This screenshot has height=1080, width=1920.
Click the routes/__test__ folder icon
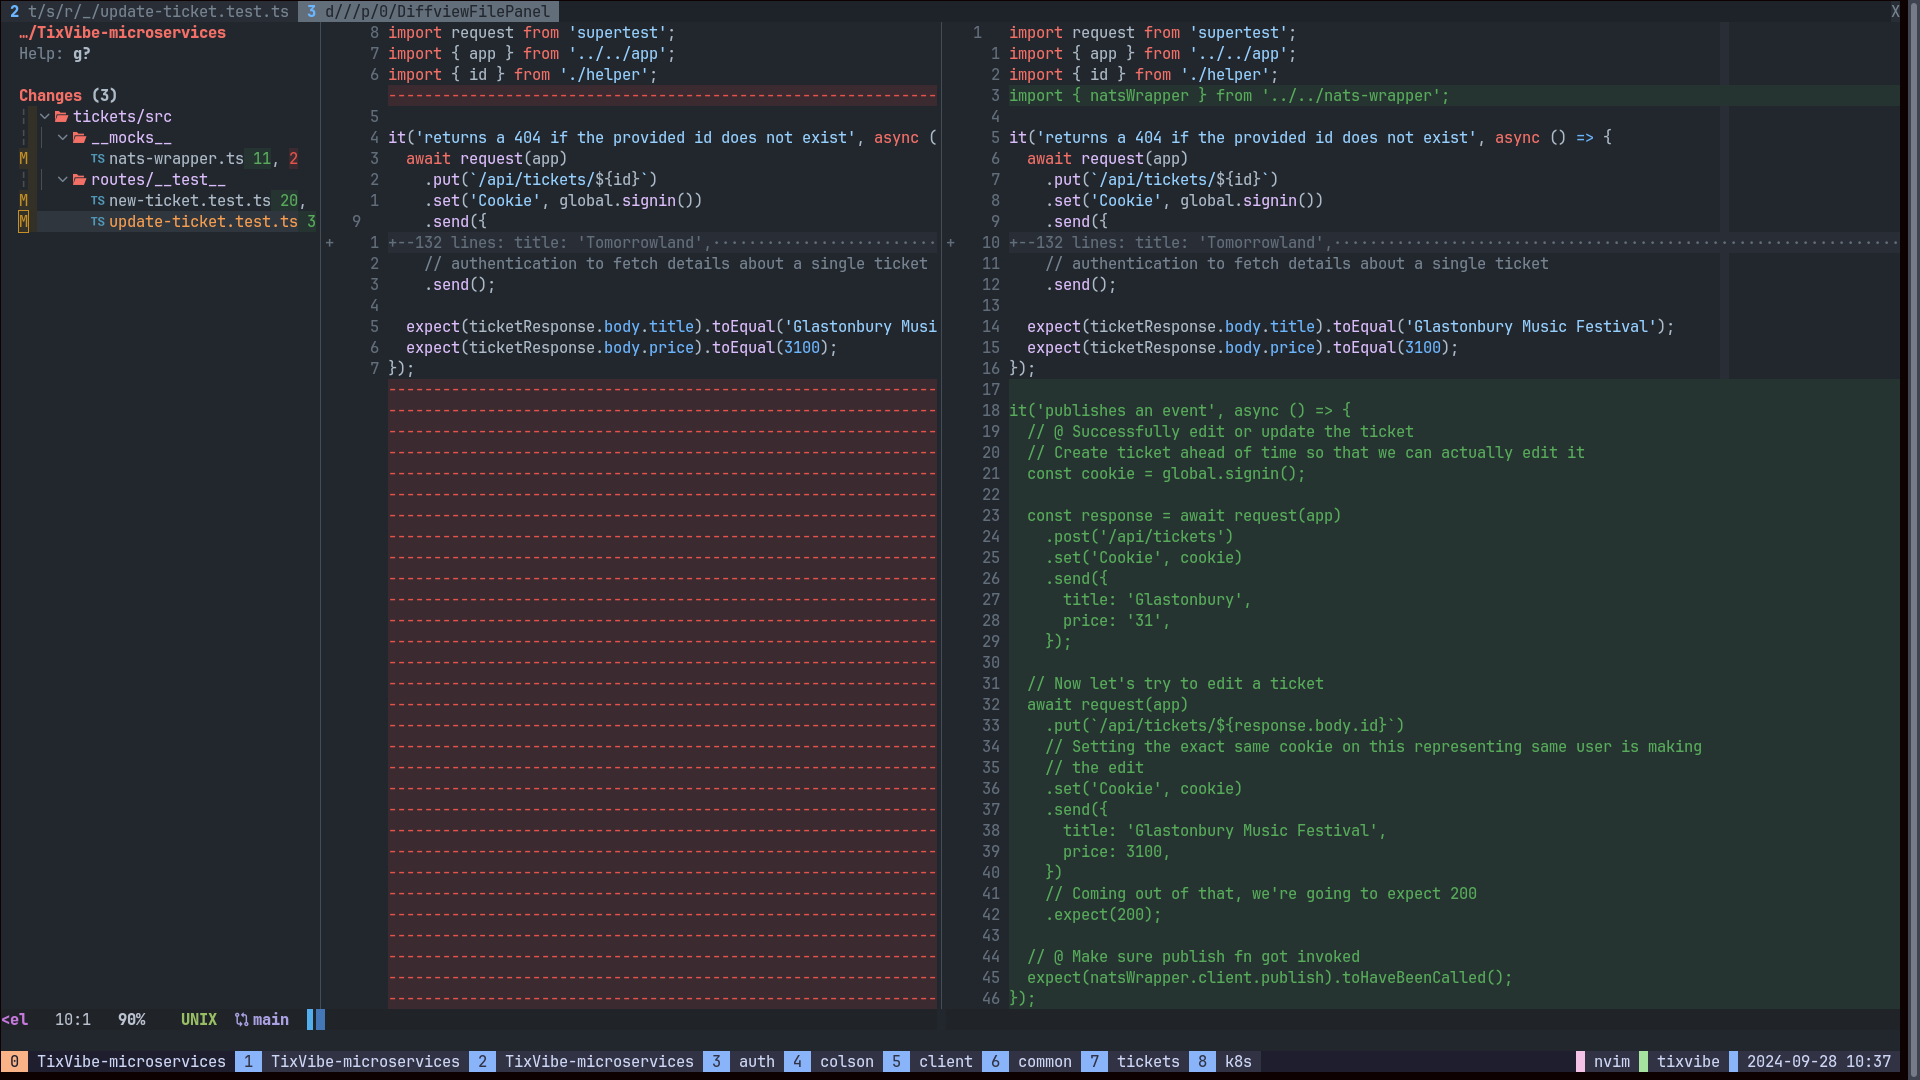click(80, 180)
